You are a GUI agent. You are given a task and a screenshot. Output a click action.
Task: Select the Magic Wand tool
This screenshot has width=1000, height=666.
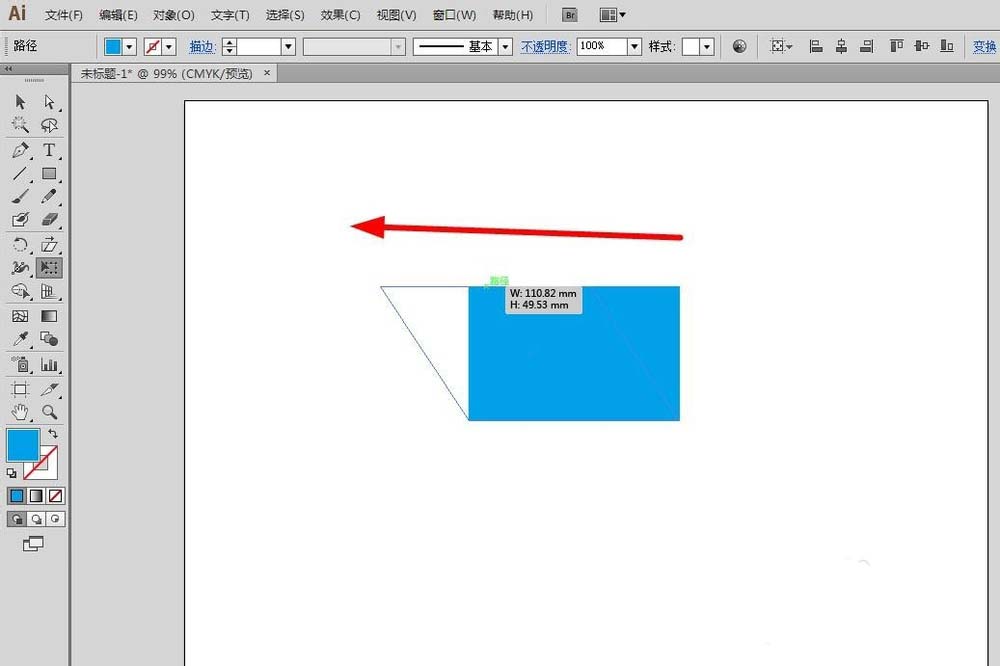point(20,124)
